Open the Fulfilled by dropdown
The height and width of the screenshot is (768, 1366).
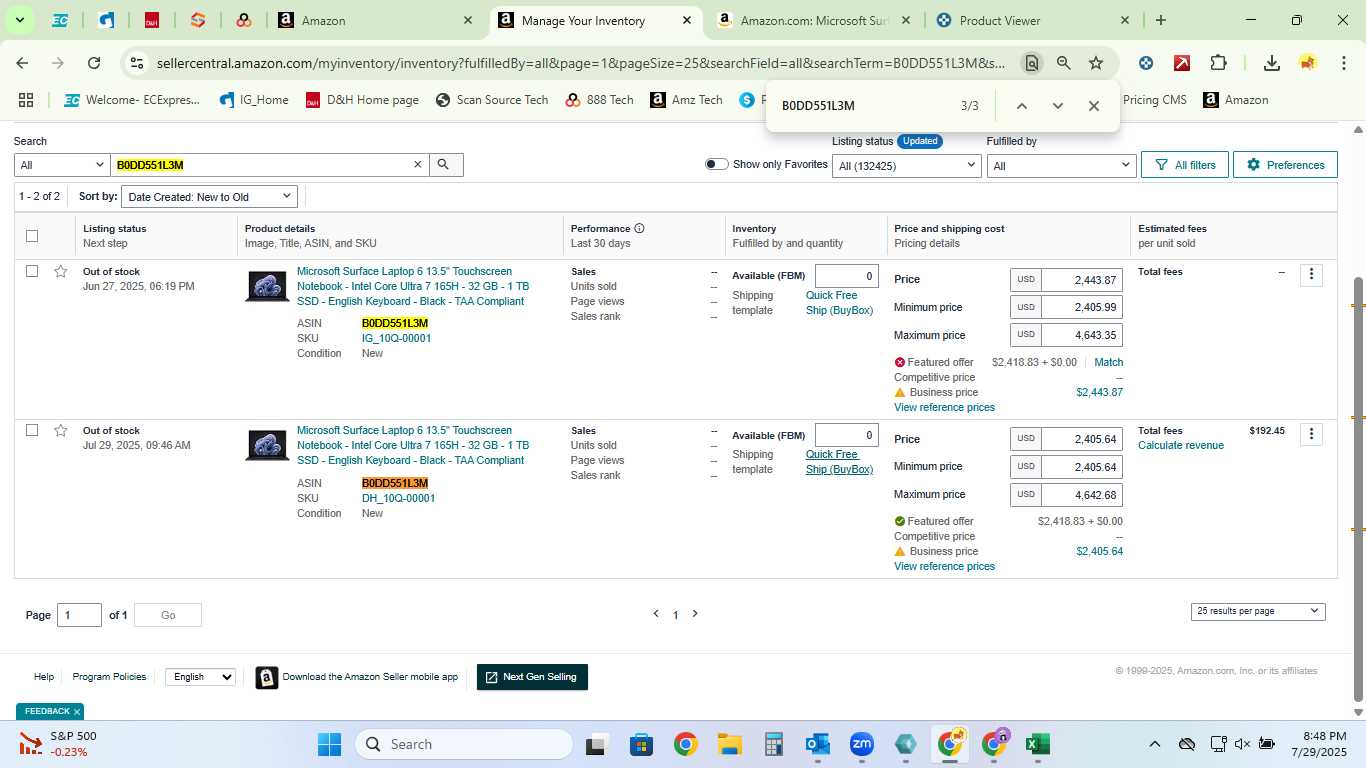click(x=1061, y=166)
